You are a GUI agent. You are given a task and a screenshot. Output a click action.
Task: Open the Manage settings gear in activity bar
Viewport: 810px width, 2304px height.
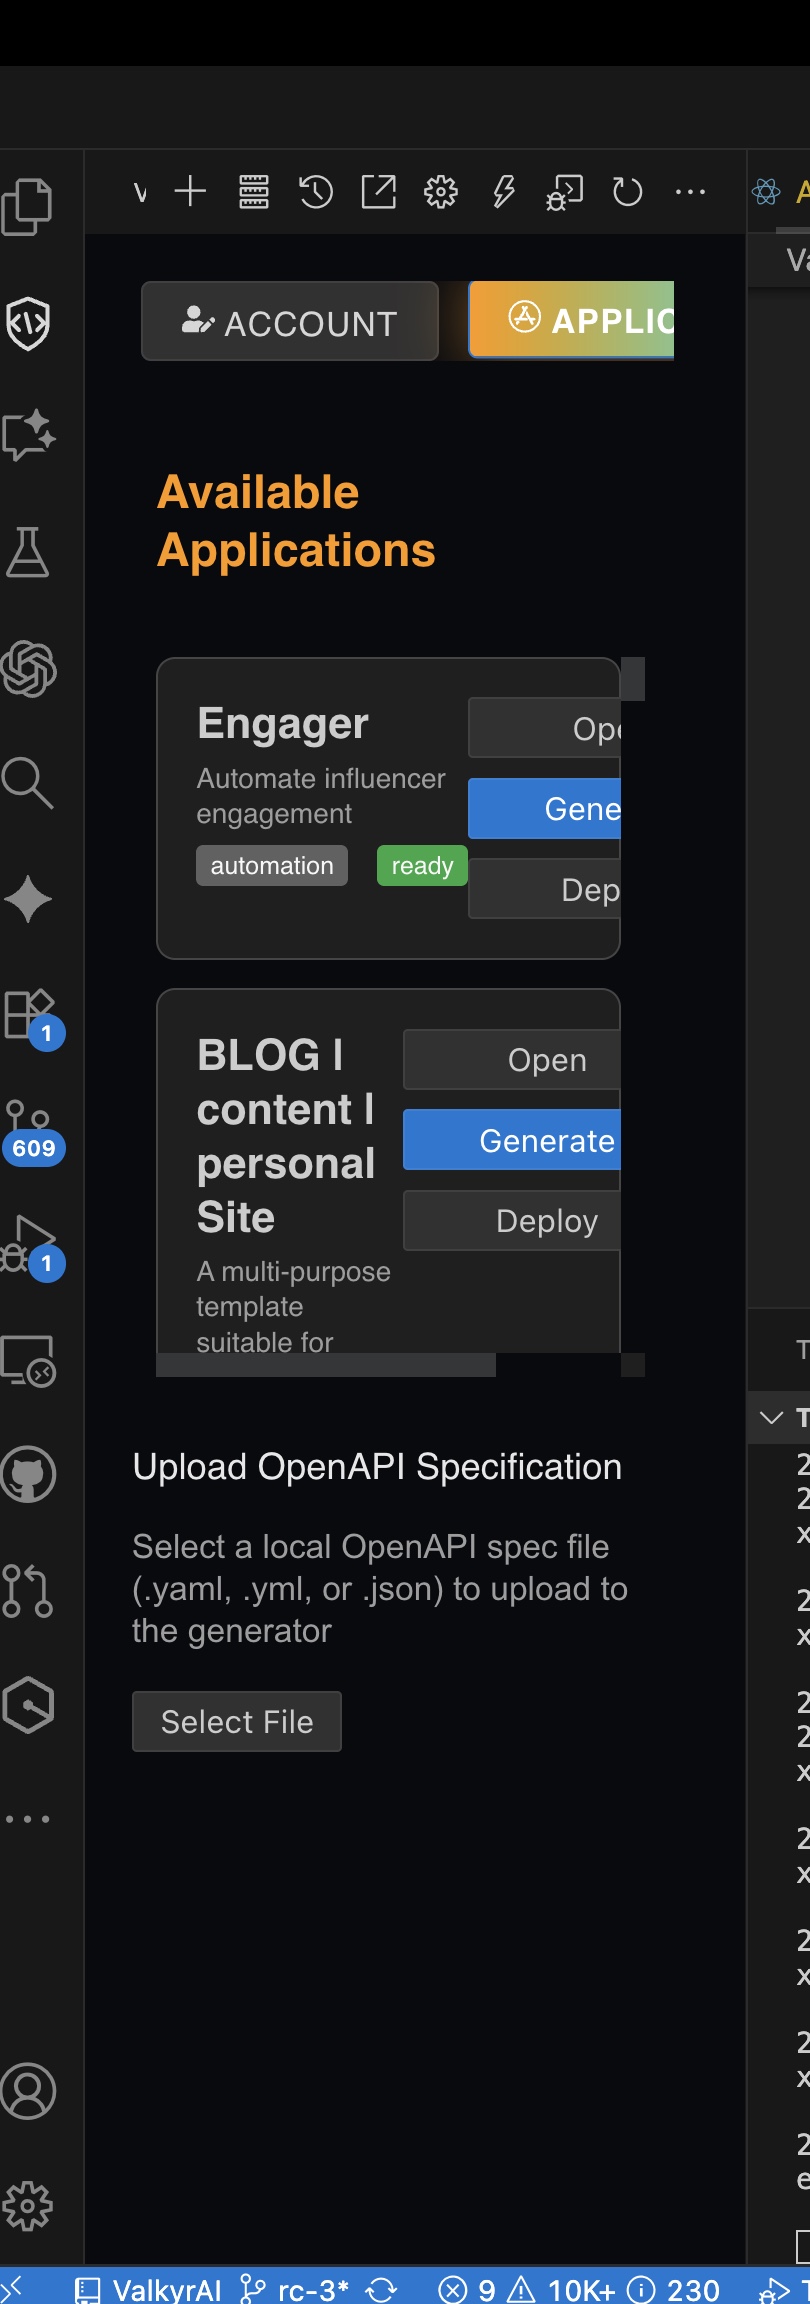click(28, 2206)
